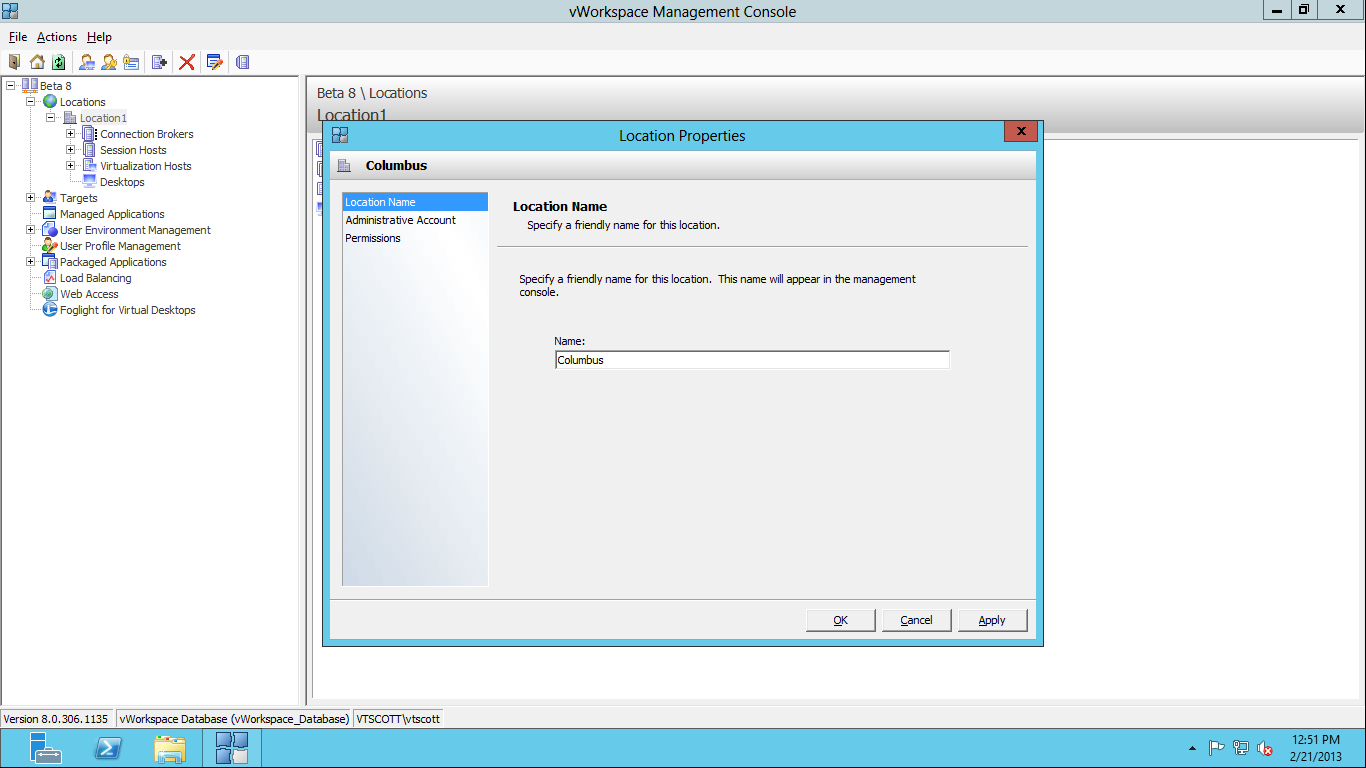This screenshot has width=1366, height=768.
Task: Click the User Environment Management icon
Action: [x=50, y=230]
